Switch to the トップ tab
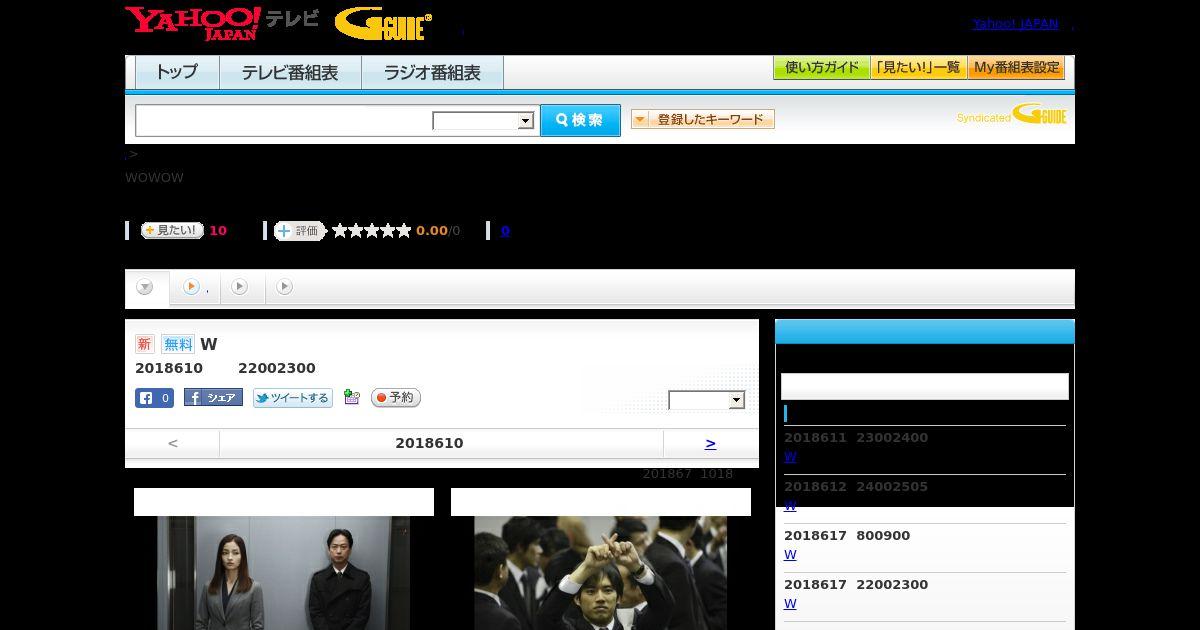 click(177, 72)
